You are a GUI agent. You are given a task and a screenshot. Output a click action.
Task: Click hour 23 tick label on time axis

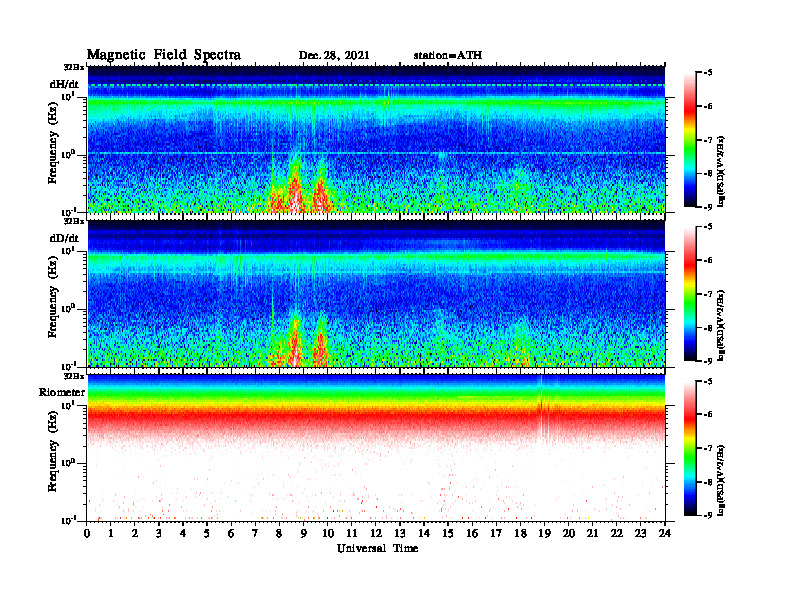[x=641, y=533]
